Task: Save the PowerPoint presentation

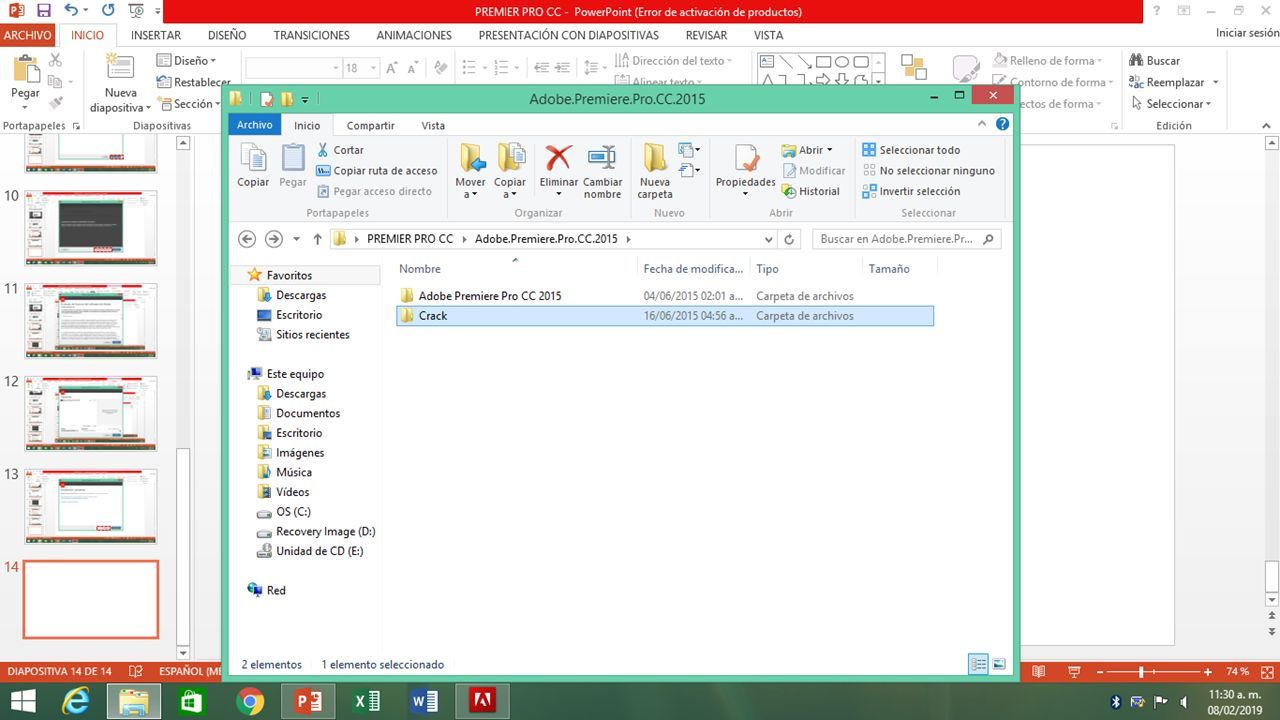Action: [x=43, y=11]
